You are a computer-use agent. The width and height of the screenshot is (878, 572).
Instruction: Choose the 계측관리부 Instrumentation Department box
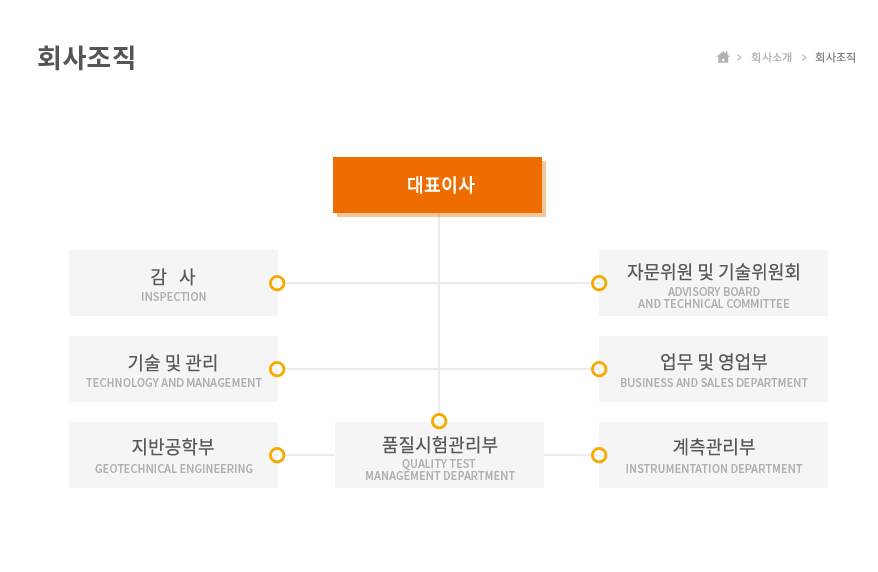[713, 455]
